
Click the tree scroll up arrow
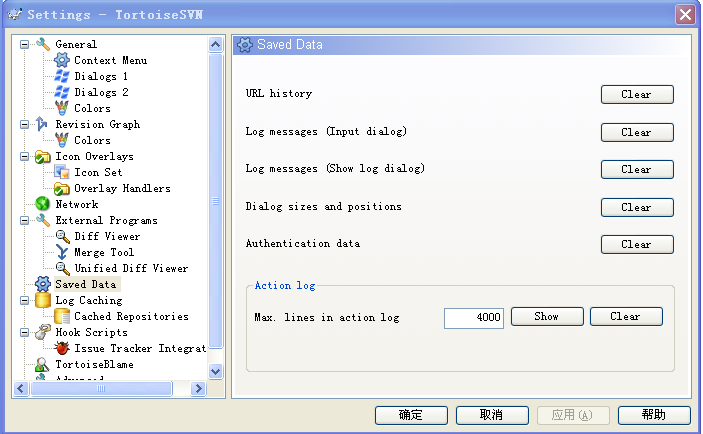pos(216,44)
